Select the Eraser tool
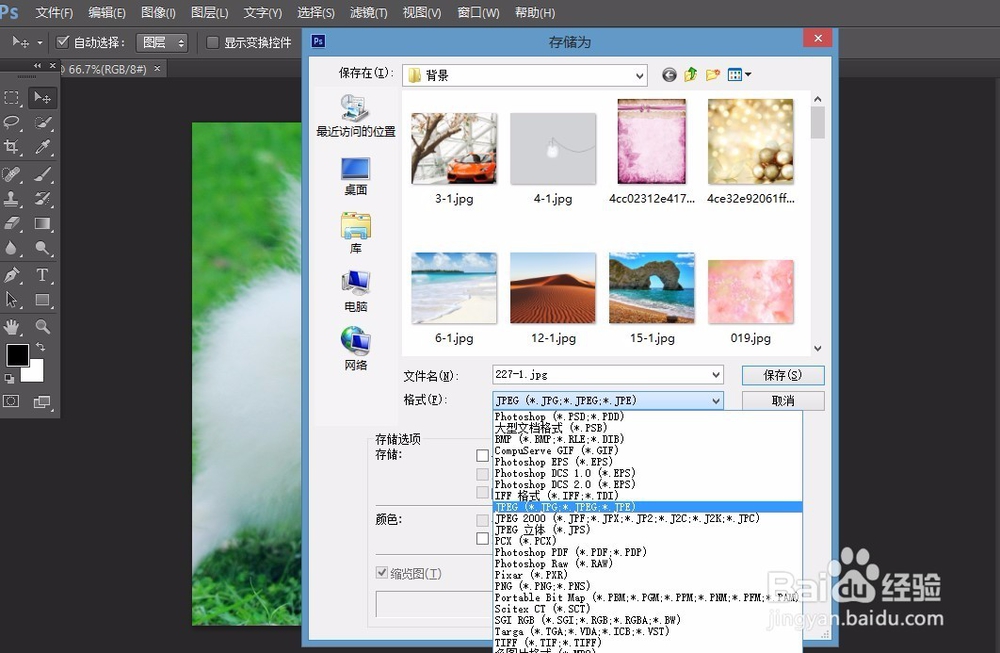Image resolution: width=1000 pixels, height=653 pixels. 11,223
